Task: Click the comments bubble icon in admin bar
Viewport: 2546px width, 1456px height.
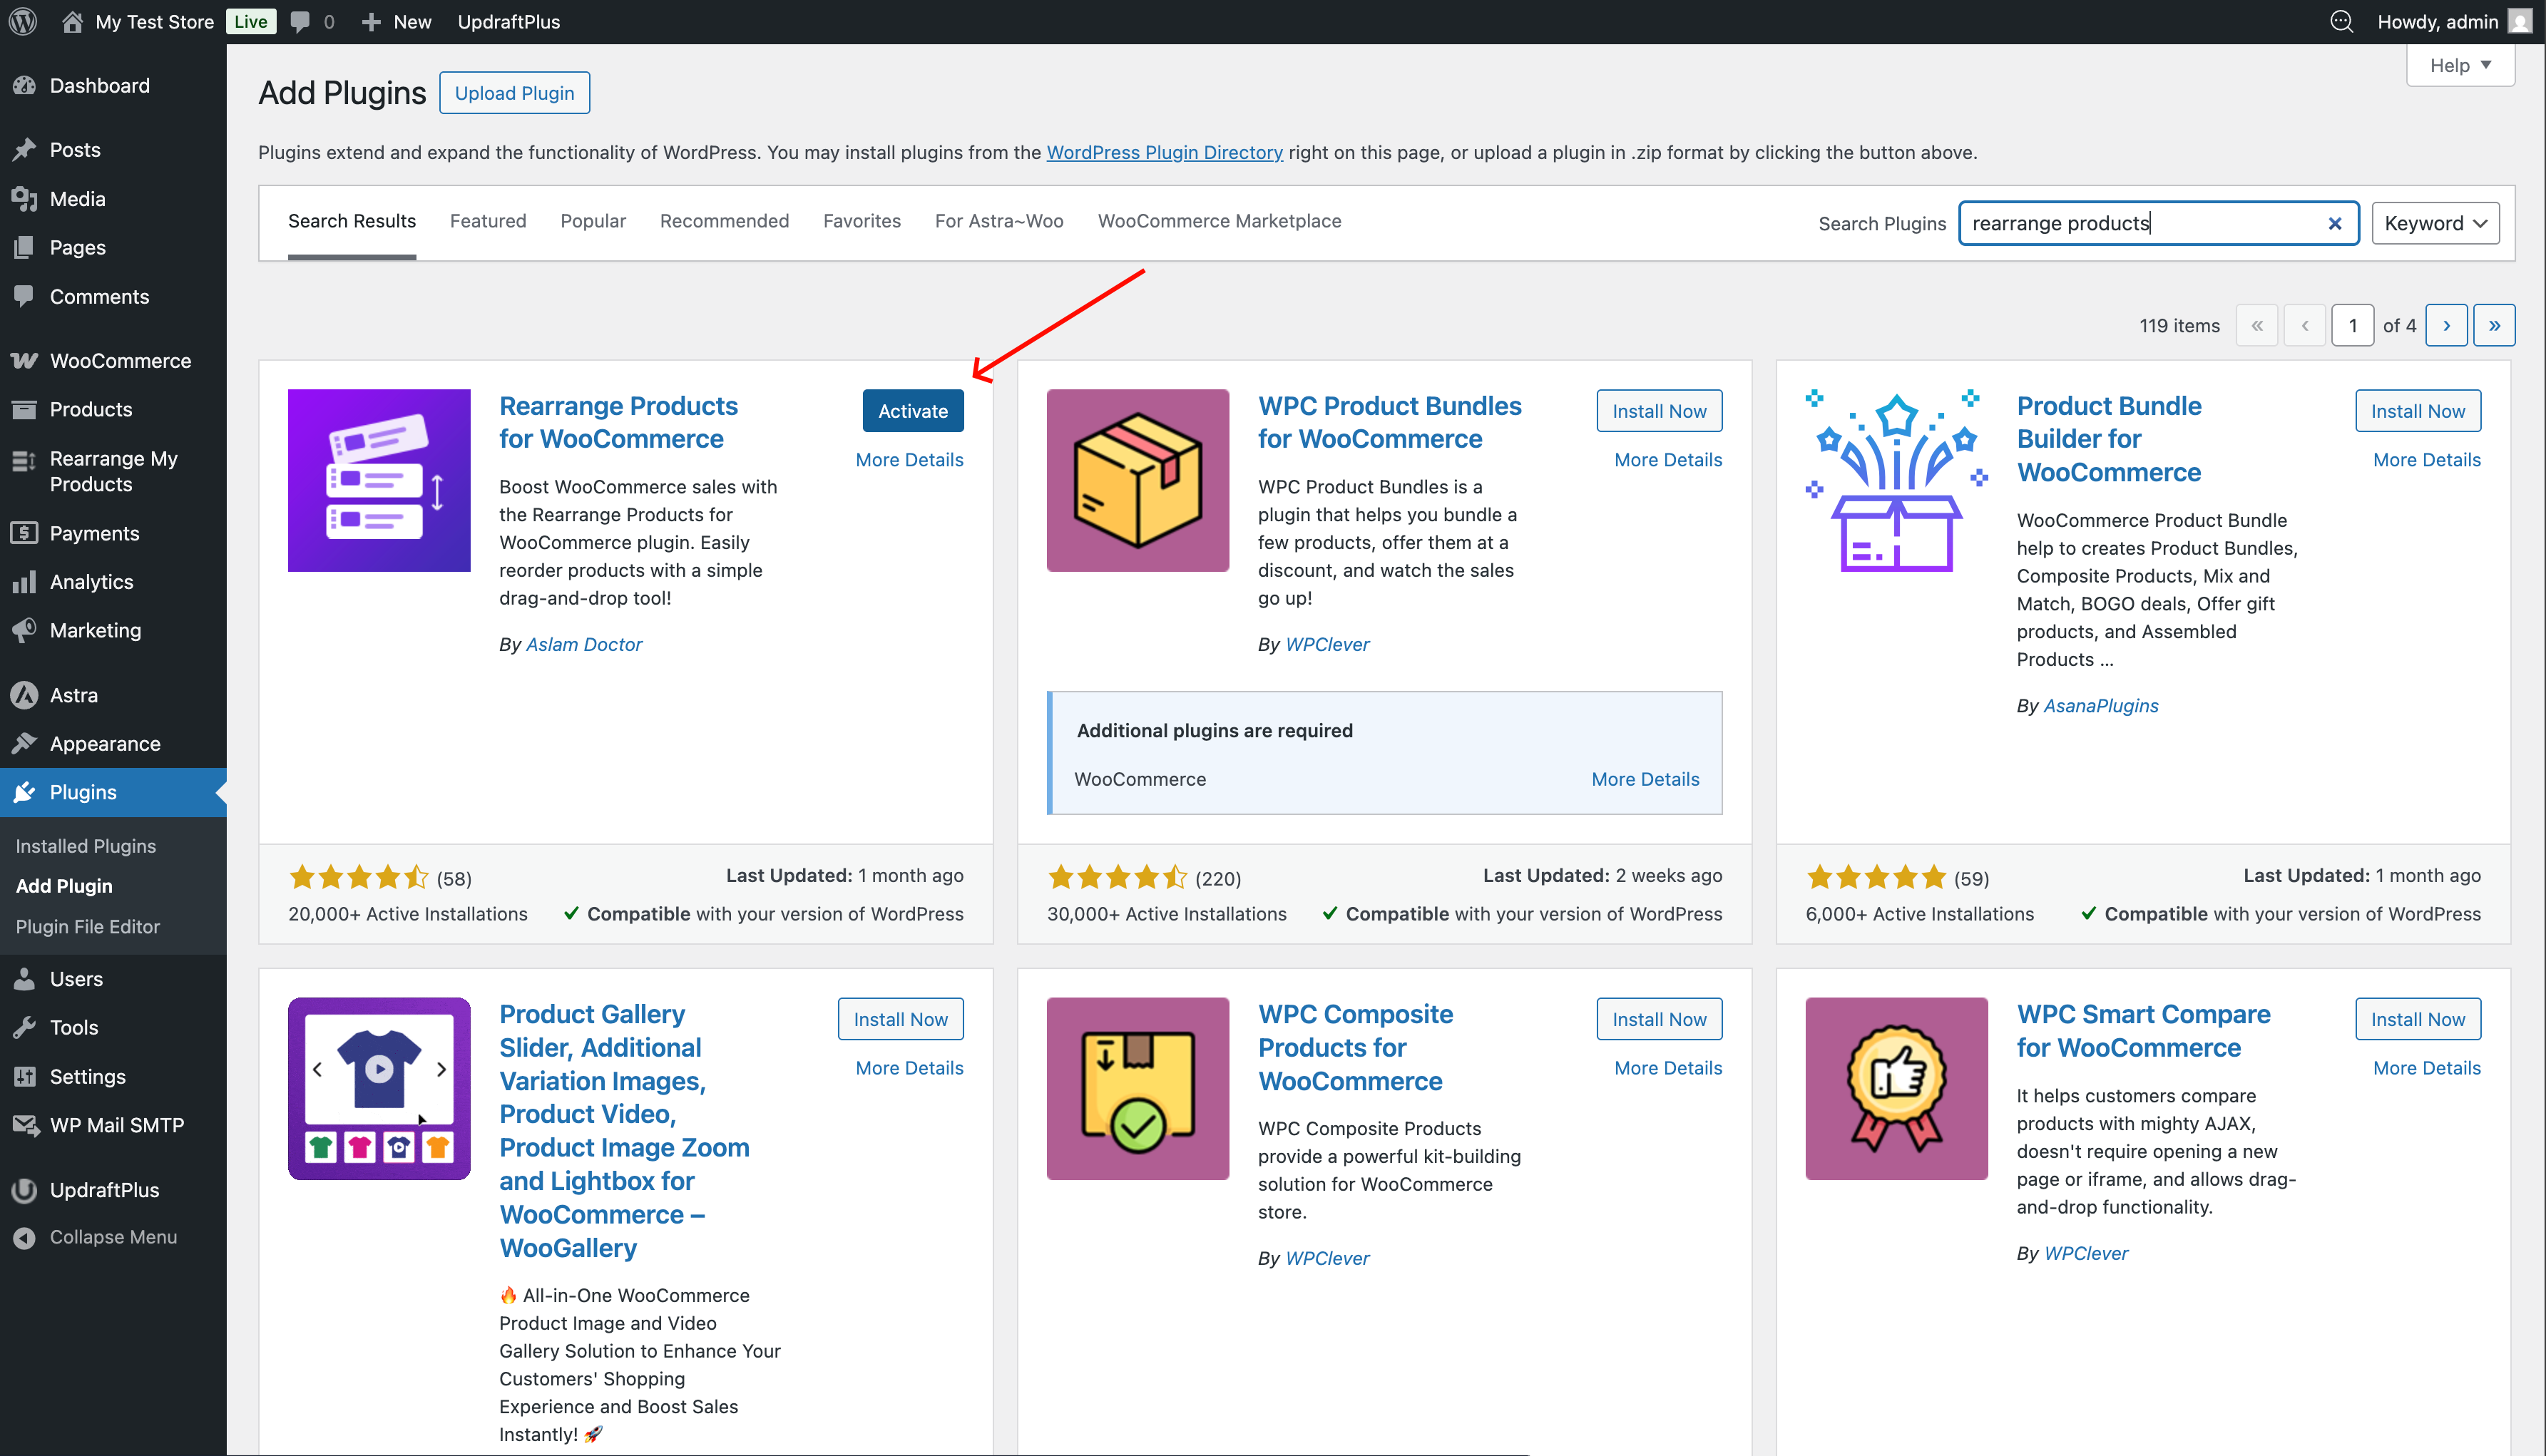Action: pos(300,21)
